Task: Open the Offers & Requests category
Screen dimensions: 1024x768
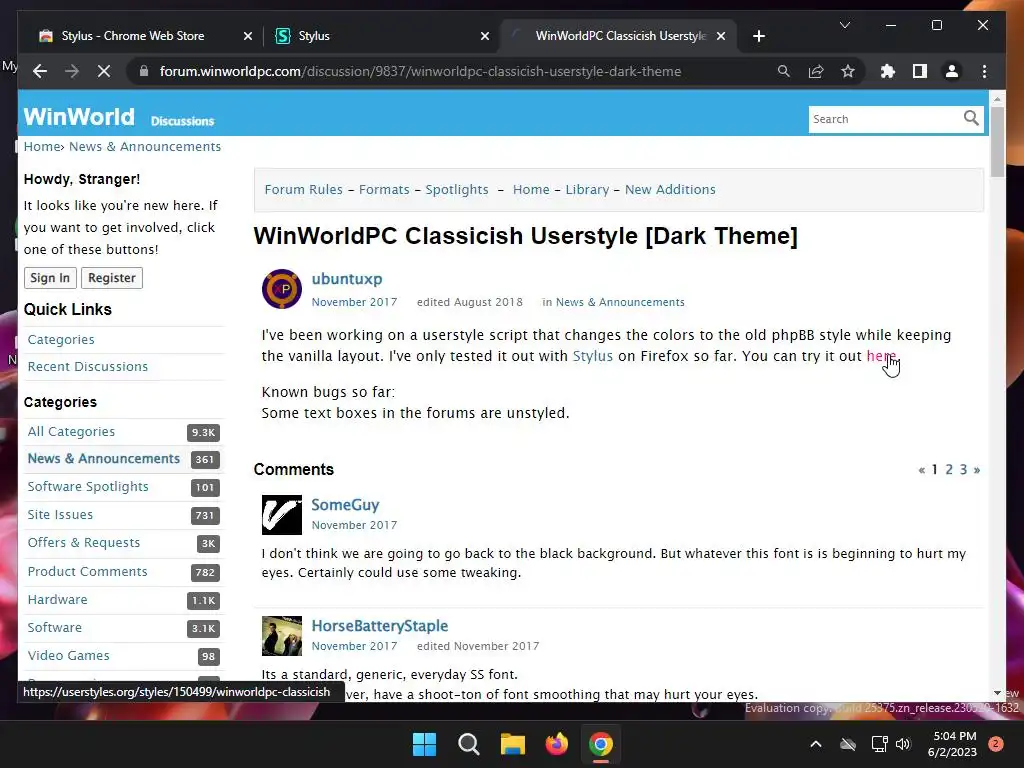Action: [84, 543]
